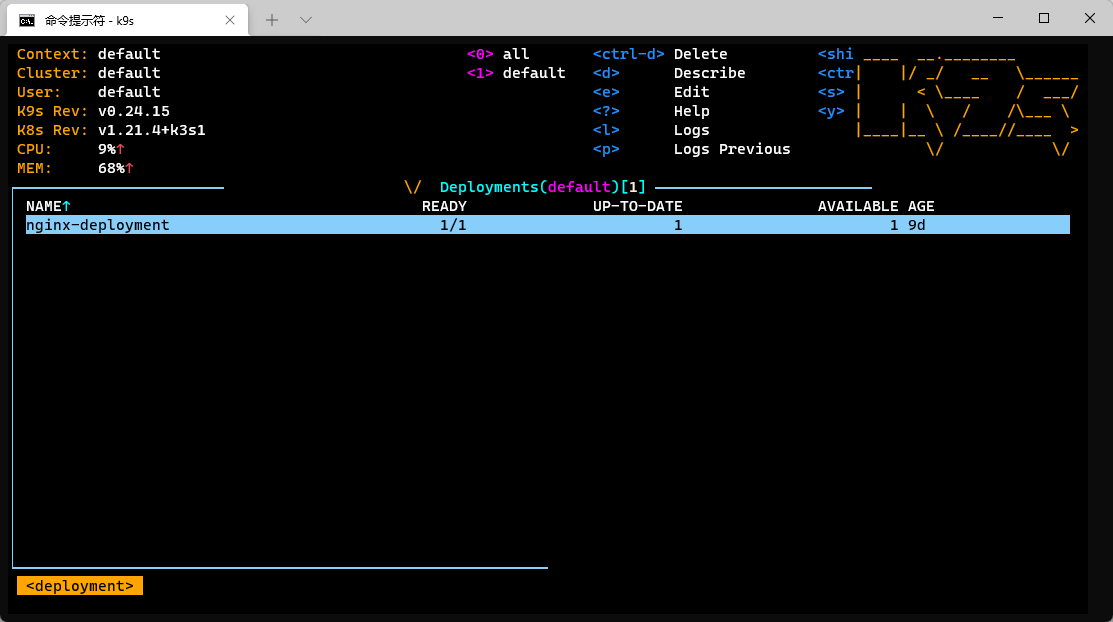Click the AVAILABLE column header
Image resolution: width=1113 pixels, height=622 pixels.
(x=858, y=206)
